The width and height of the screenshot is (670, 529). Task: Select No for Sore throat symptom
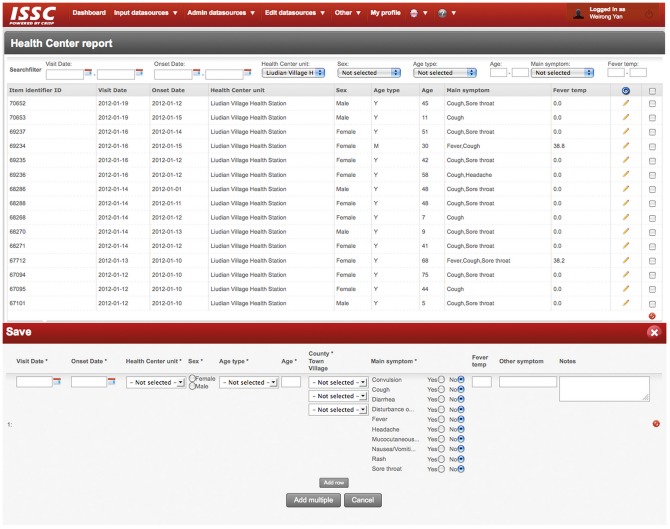tap(461, 469)
